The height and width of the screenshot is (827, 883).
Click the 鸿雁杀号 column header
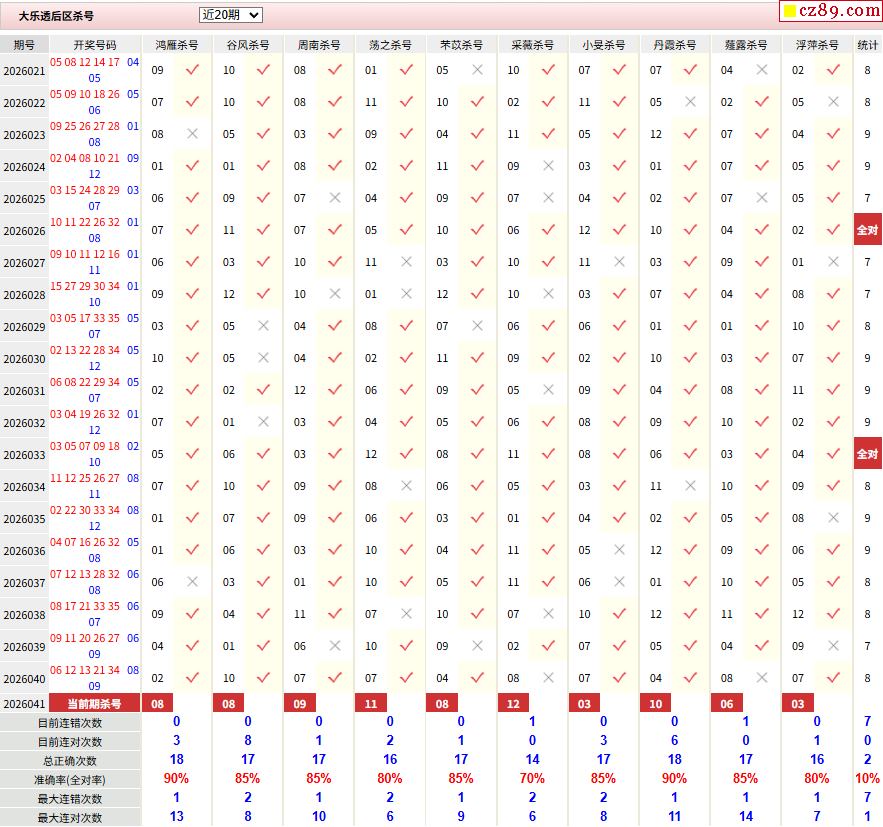click(177, 45)
